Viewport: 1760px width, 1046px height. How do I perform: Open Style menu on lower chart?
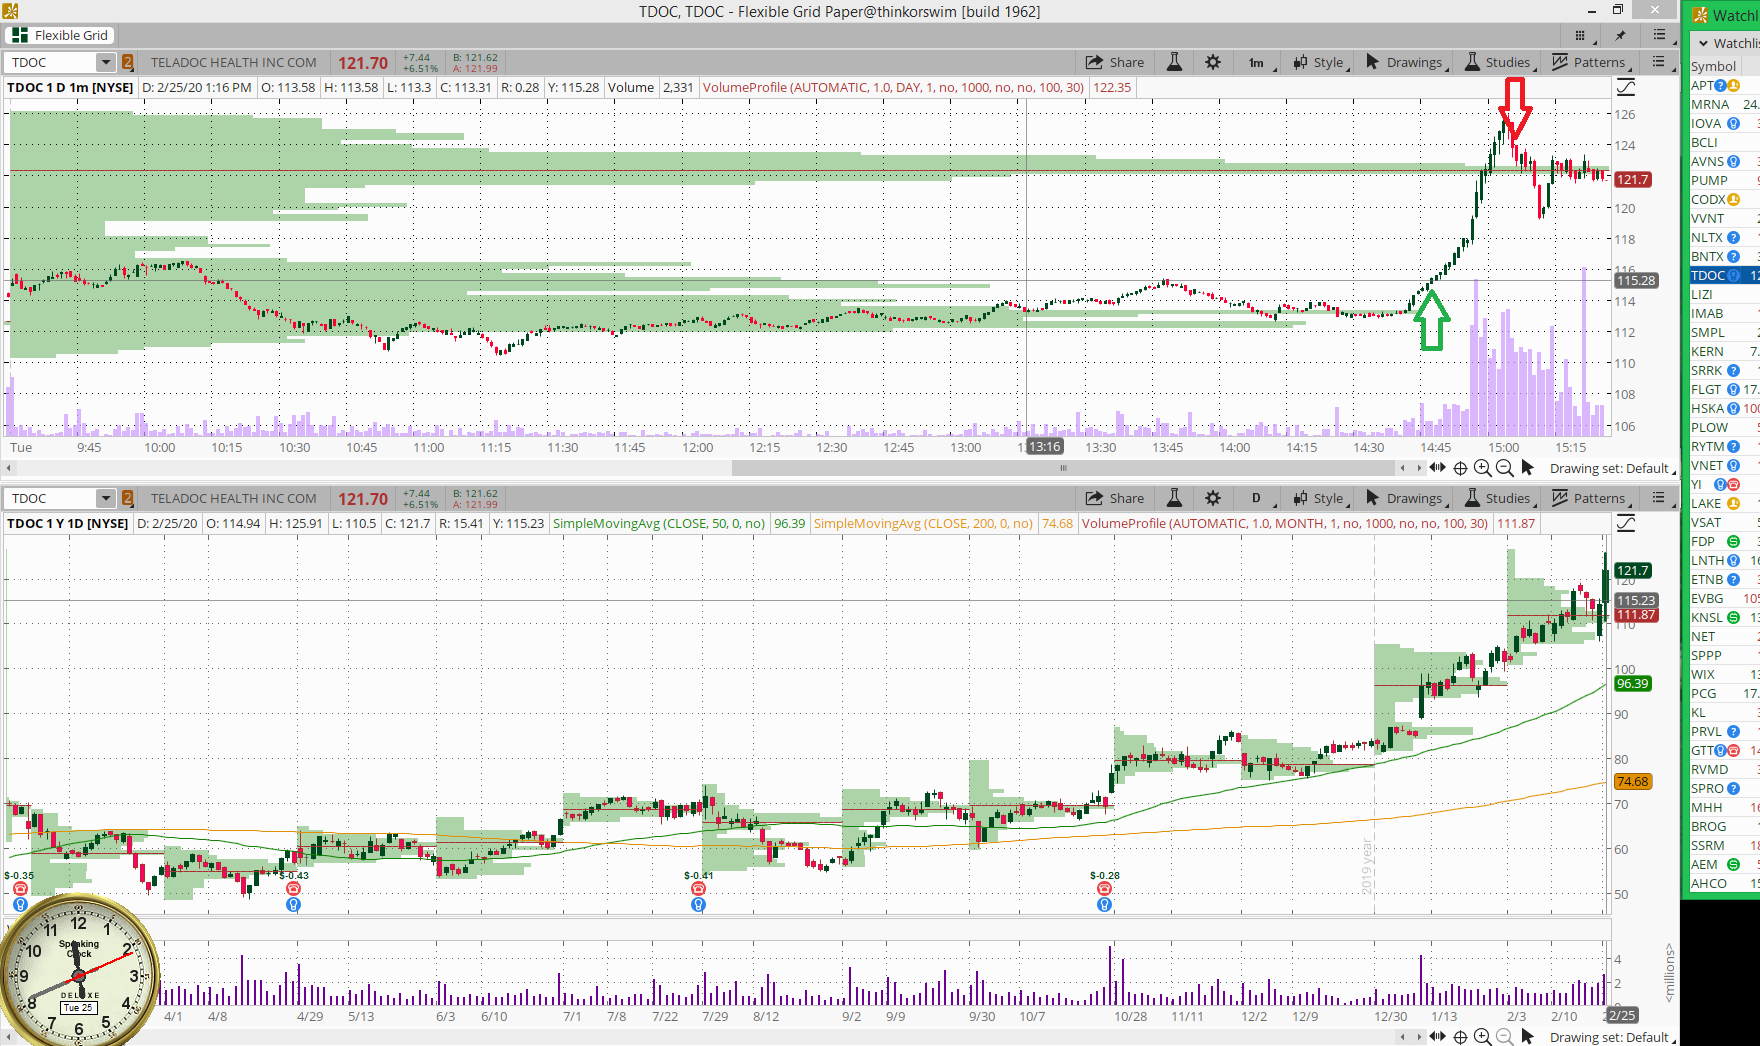pos(1320,498)
